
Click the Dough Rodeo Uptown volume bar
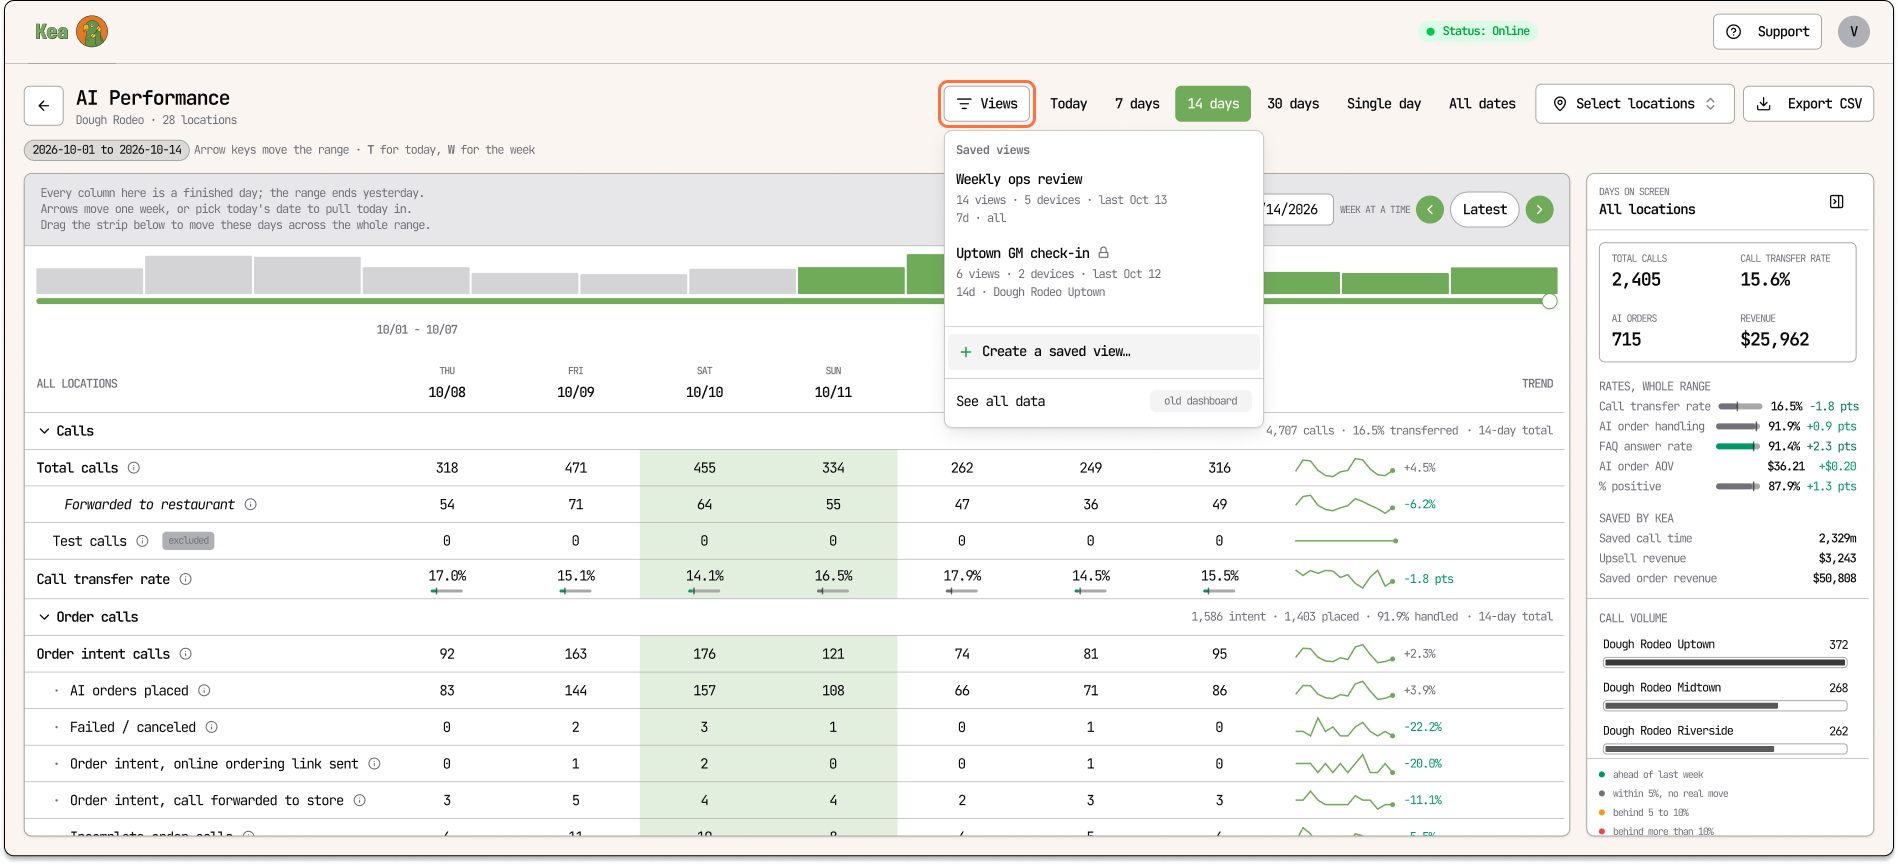[1725, 662]
